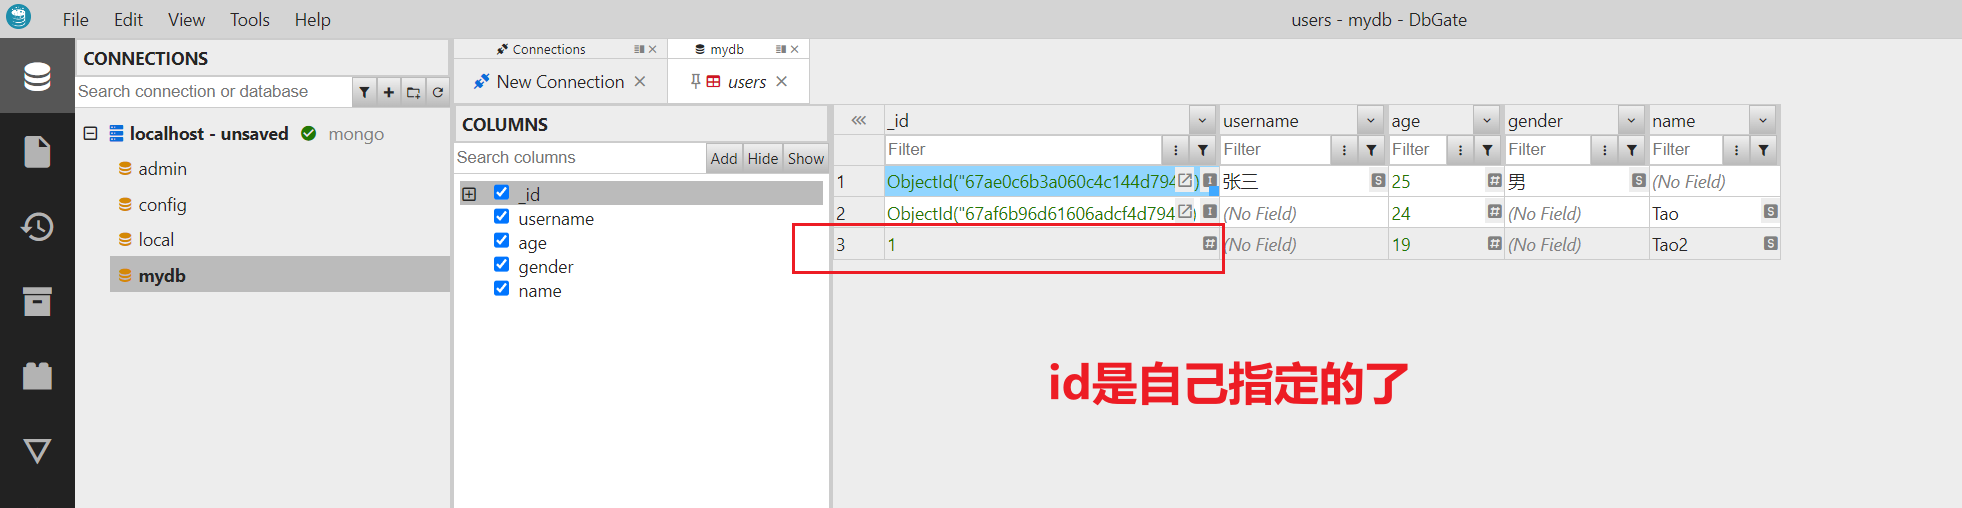
Task: Click filter icon beside connection search box
Action: [x=364, y=92]
